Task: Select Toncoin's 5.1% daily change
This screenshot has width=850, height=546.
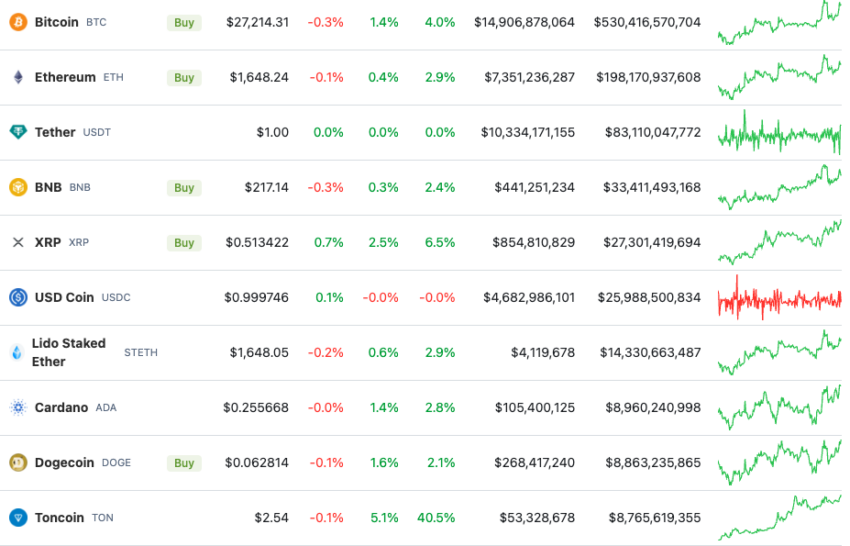Action: [384, 518]
